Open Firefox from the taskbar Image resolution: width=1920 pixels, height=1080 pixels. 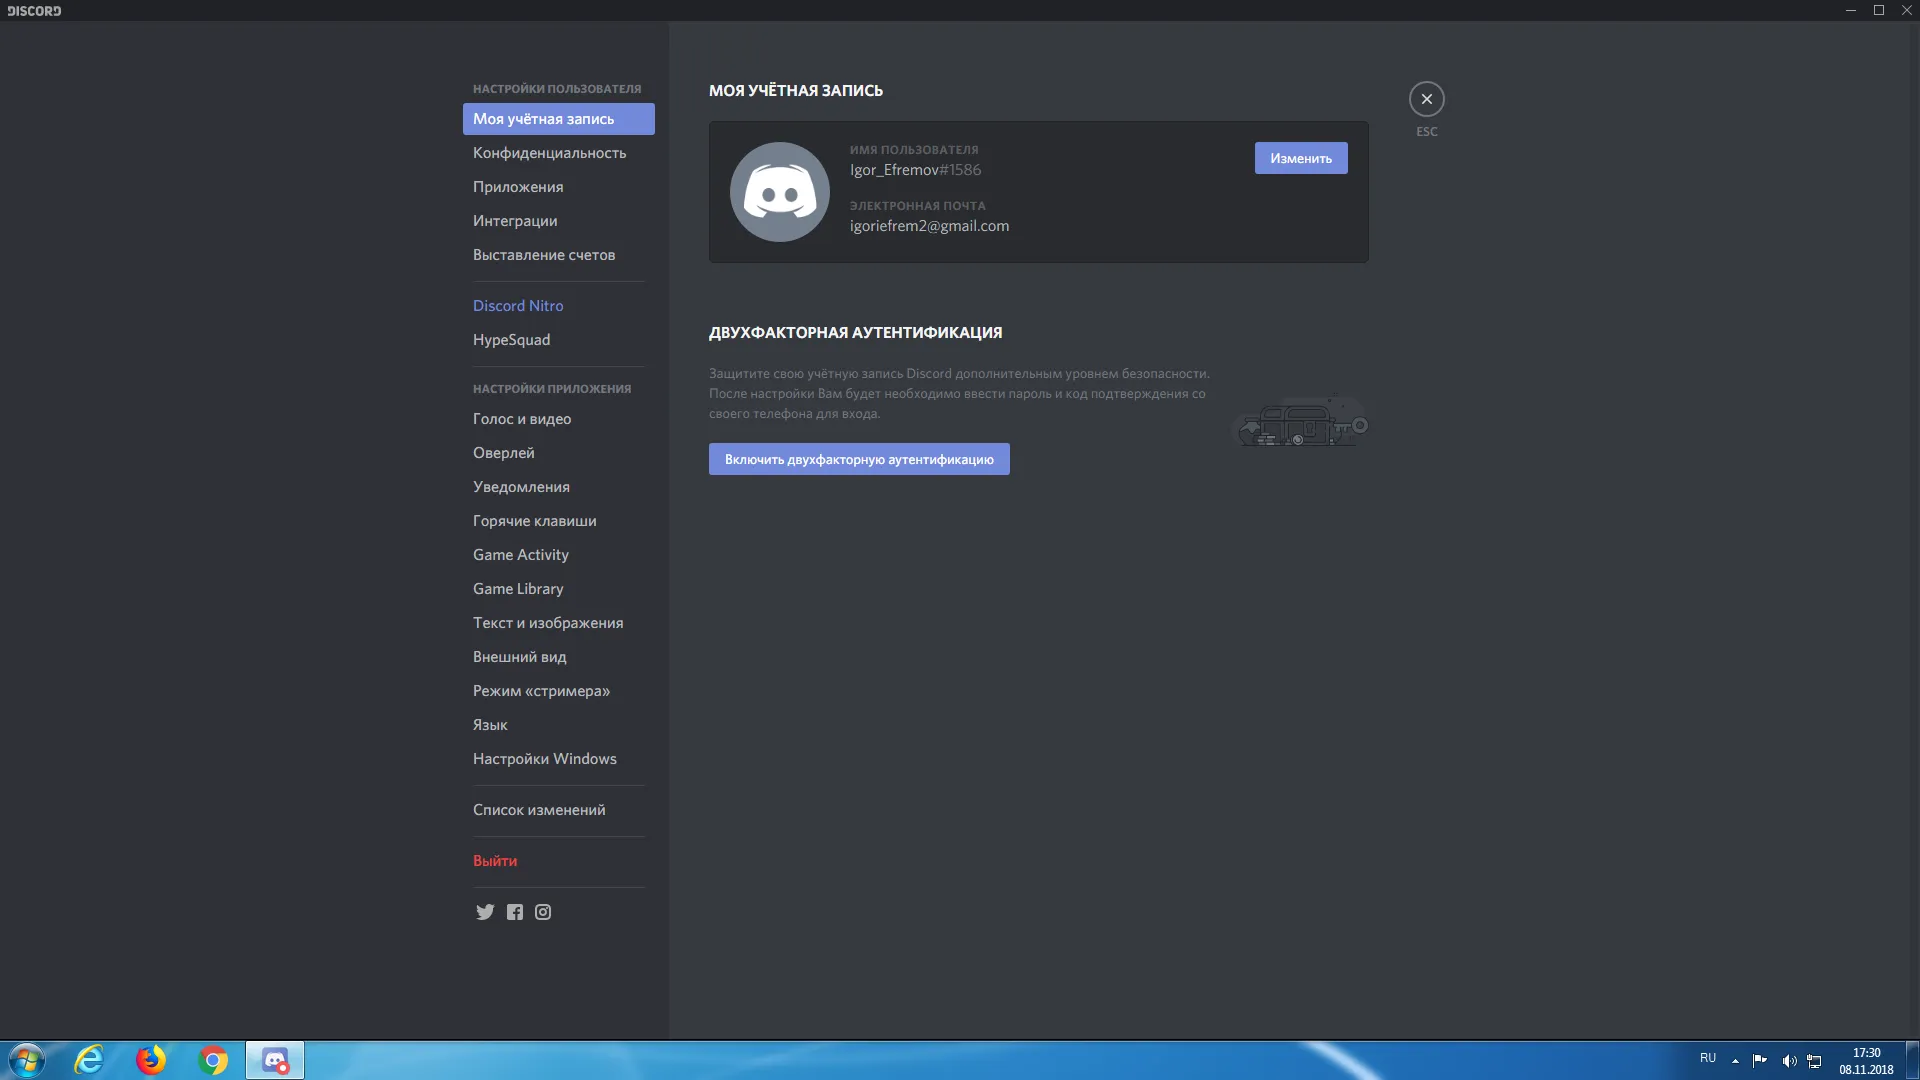[151, 1060]
